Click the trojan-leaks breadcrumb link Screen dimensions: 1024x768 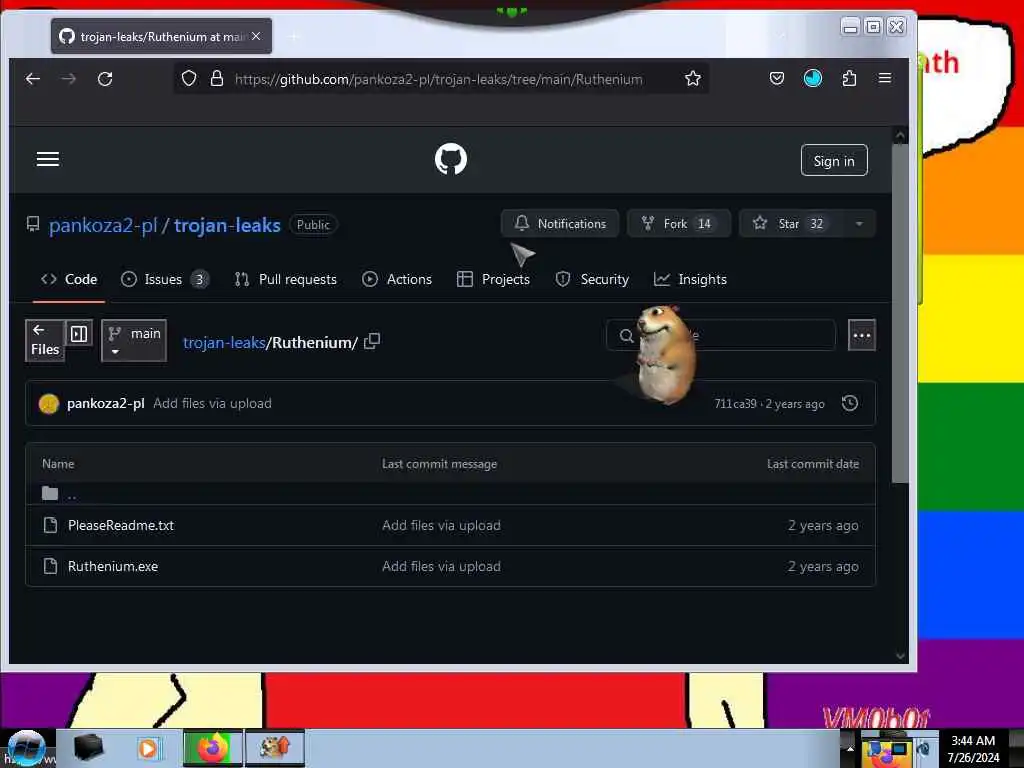click(224, 343)
